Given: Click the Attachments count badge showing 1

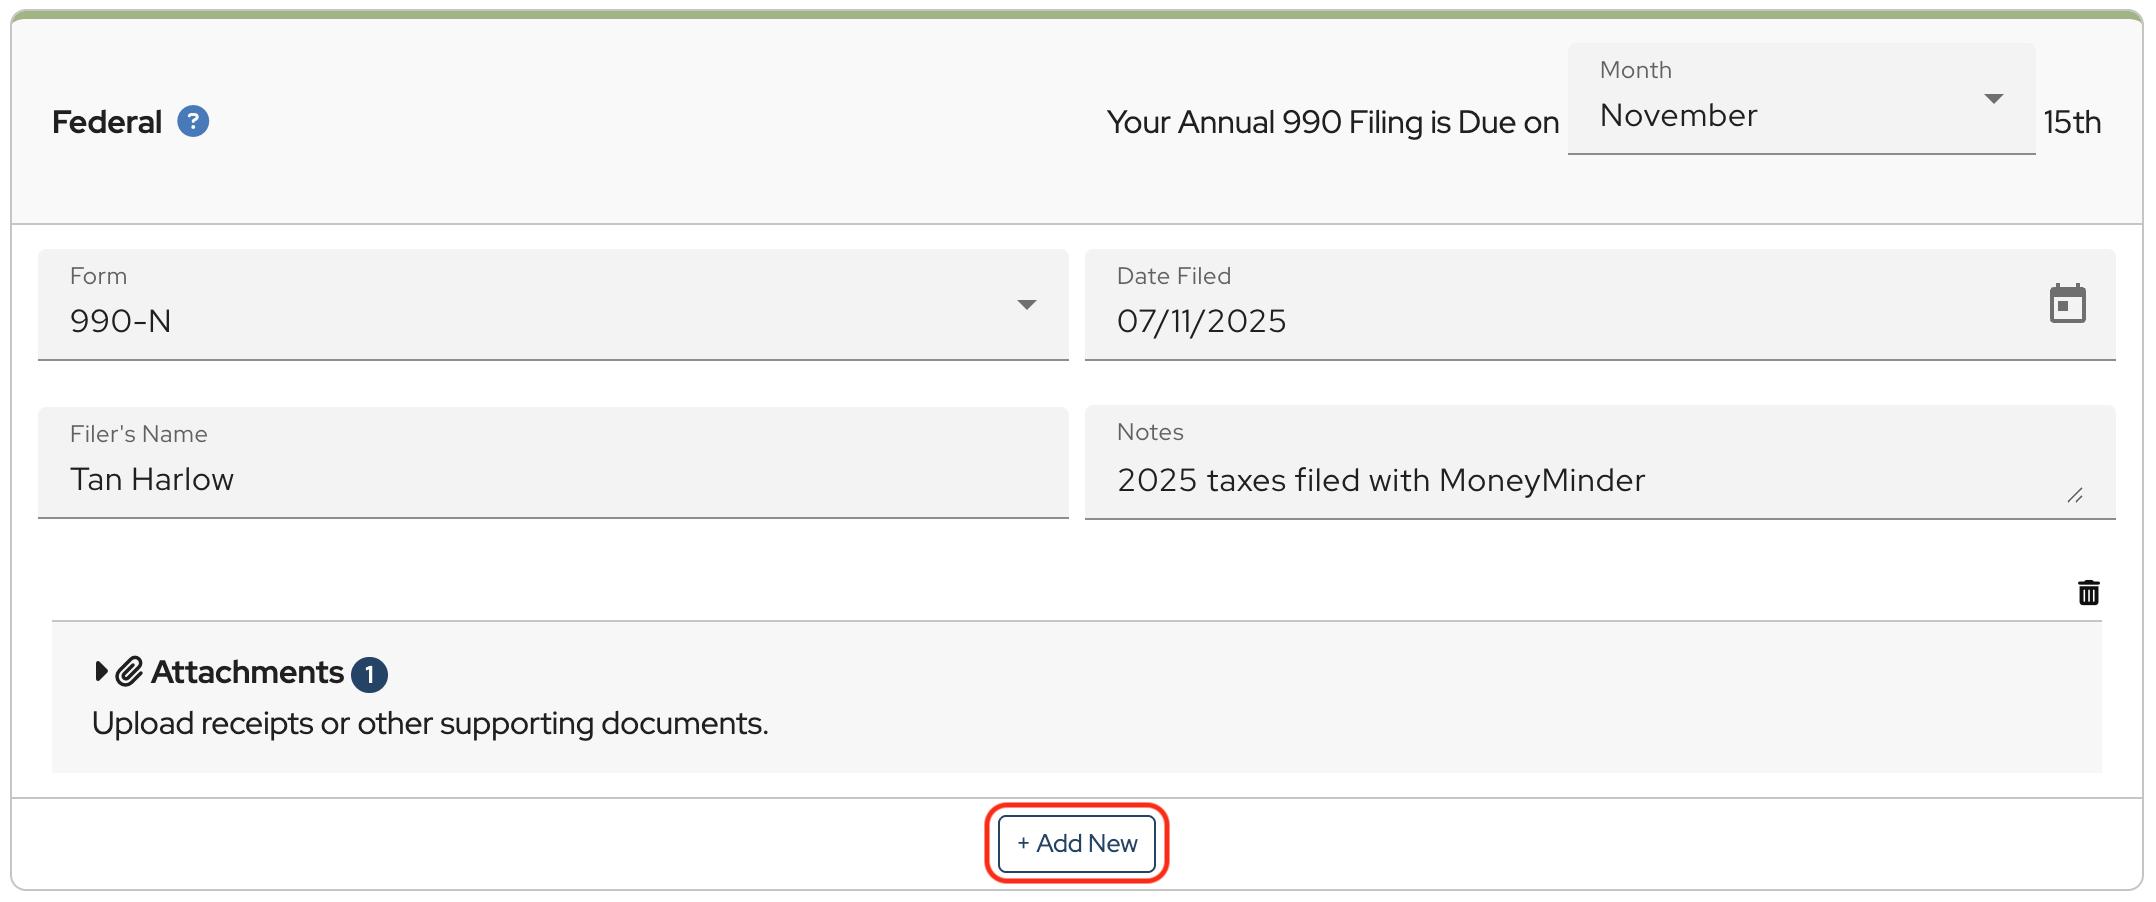Looking at the screenshot, I should coord(369,675).
